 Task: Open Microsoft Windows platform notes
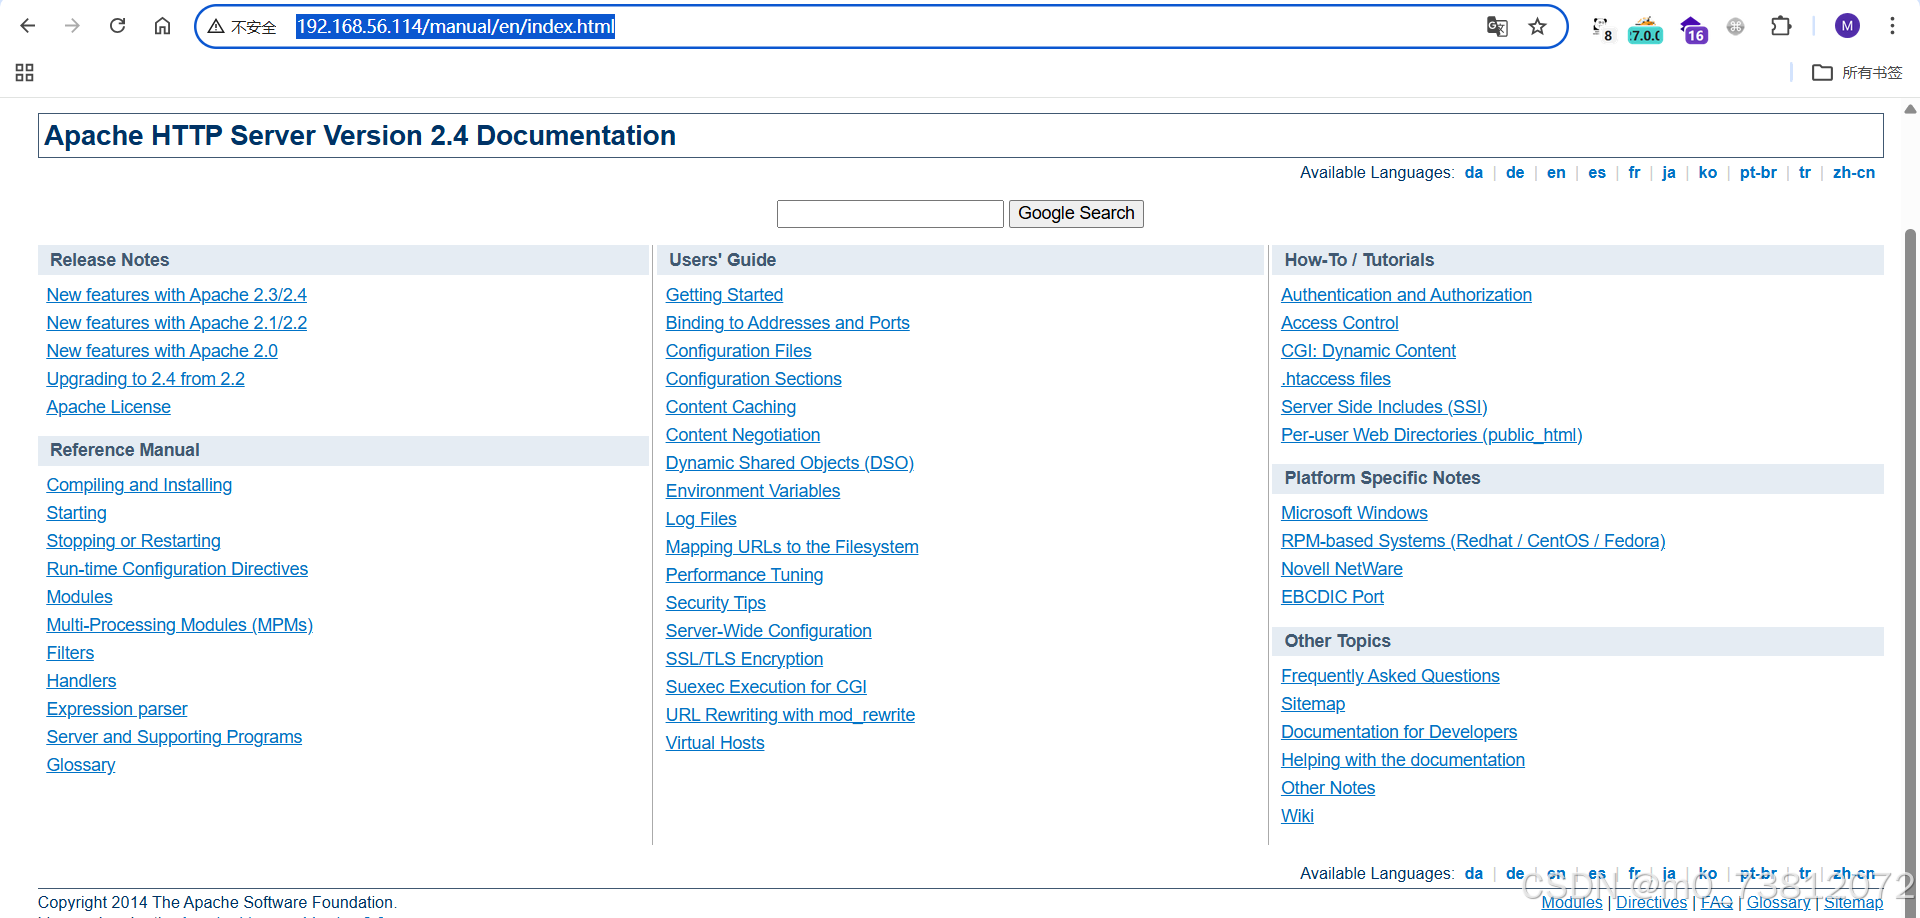click(x=1354, y=513)
